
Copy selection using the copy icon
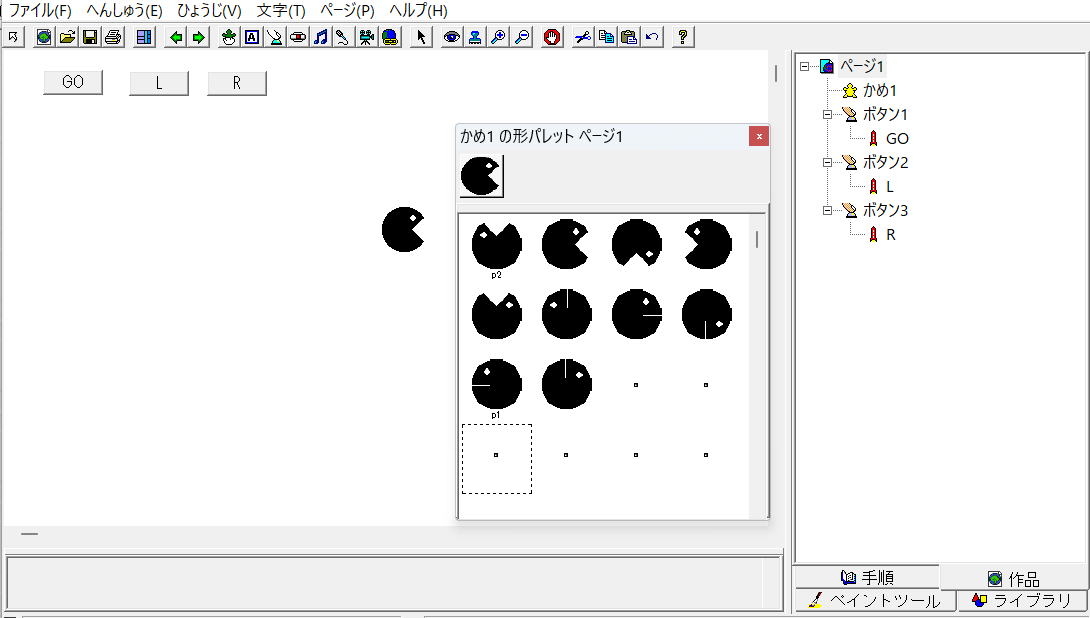tap(606, 37)
